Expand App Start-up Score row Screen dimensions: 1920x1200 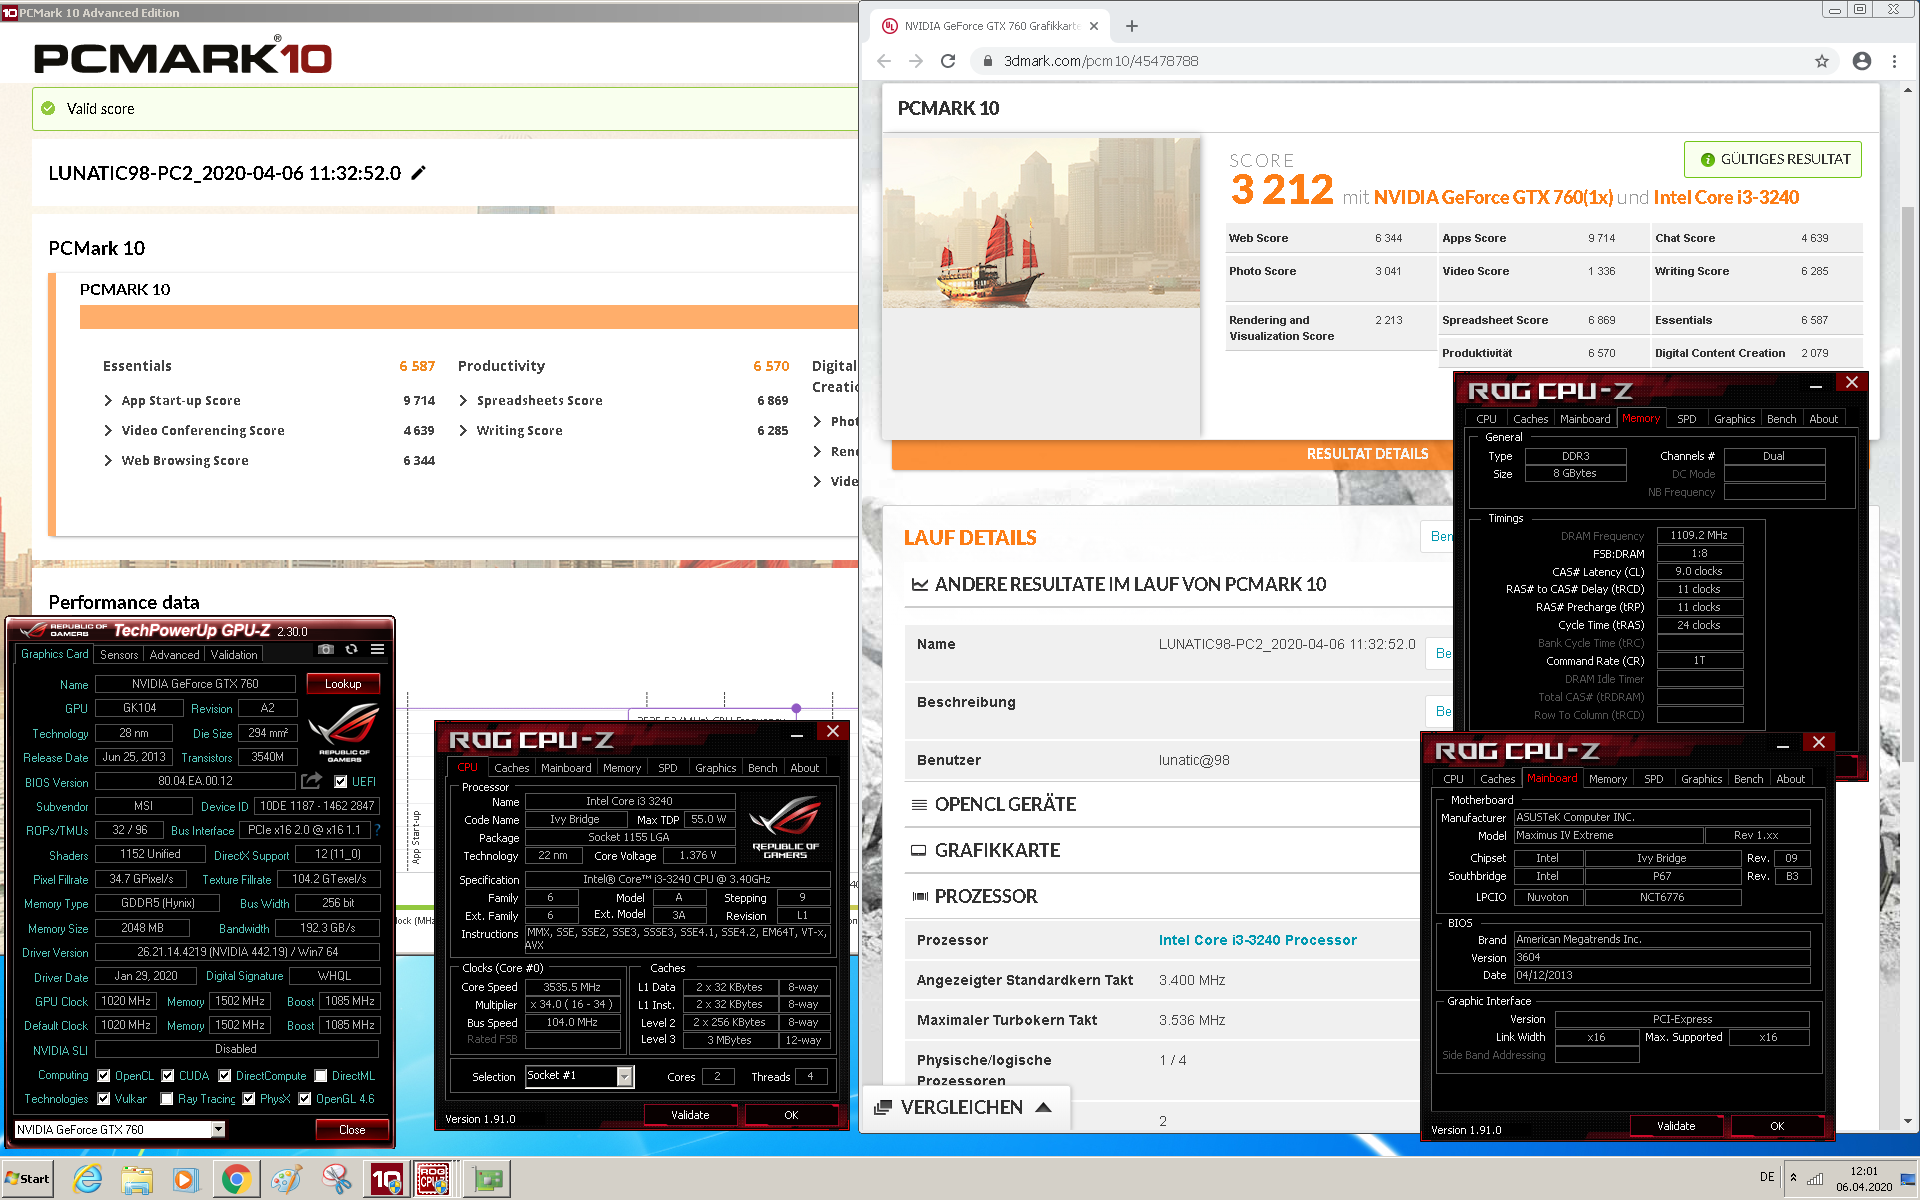tap(108, 401)
